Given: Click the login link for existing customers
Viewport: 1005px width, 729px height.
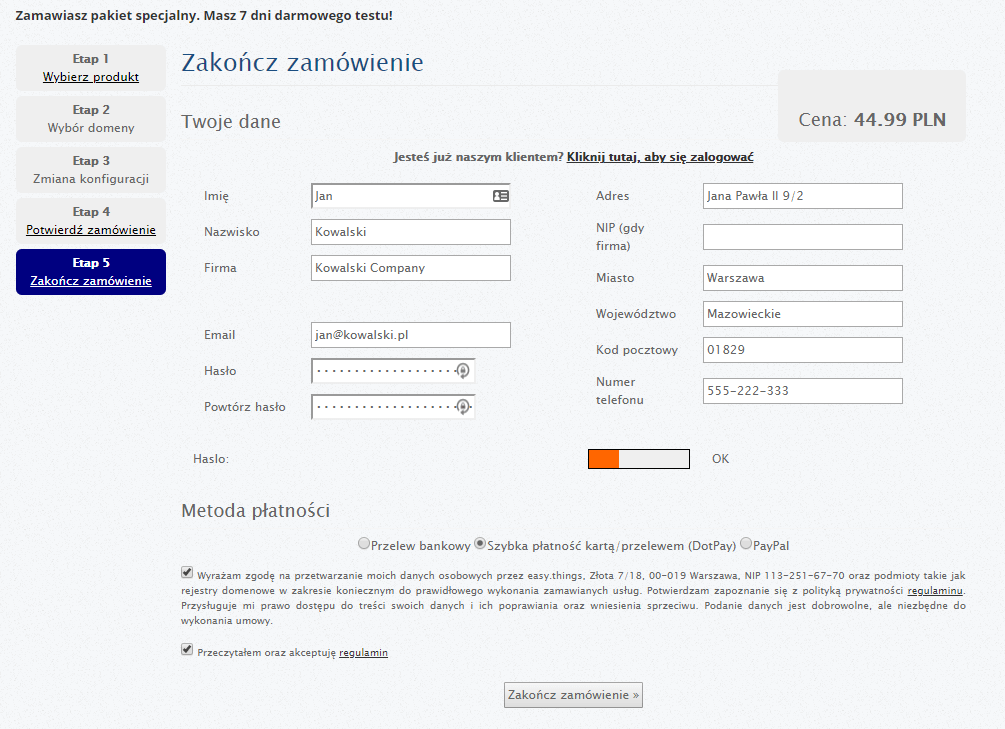Looking at the screenshot, I should pos(660,157).
